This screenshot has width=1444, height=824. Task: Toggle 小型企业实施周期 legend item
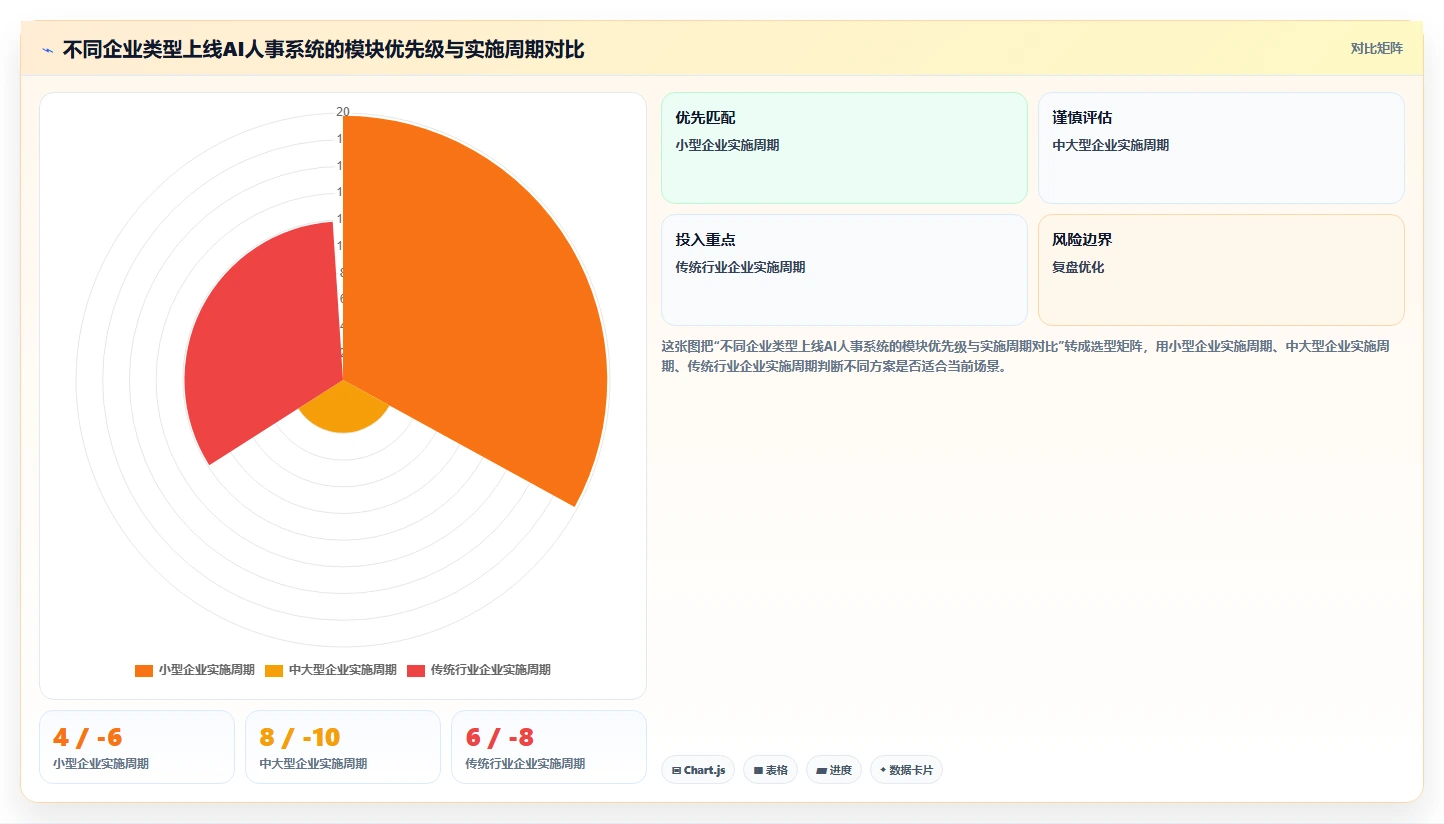tap(195, 670)
